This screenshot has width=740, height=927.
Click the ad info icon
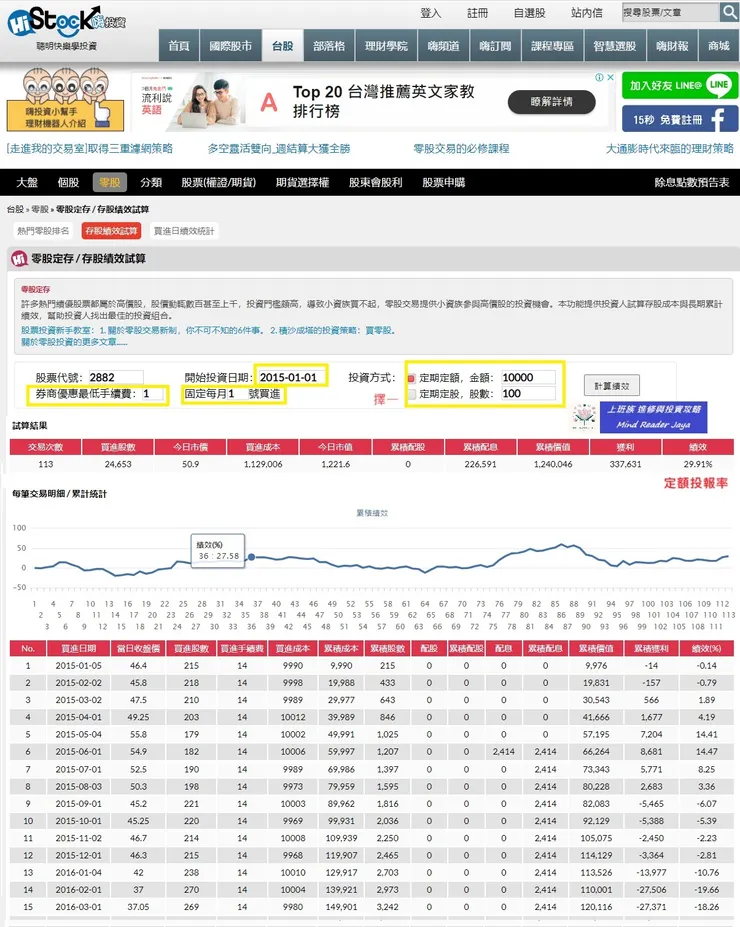599,77
